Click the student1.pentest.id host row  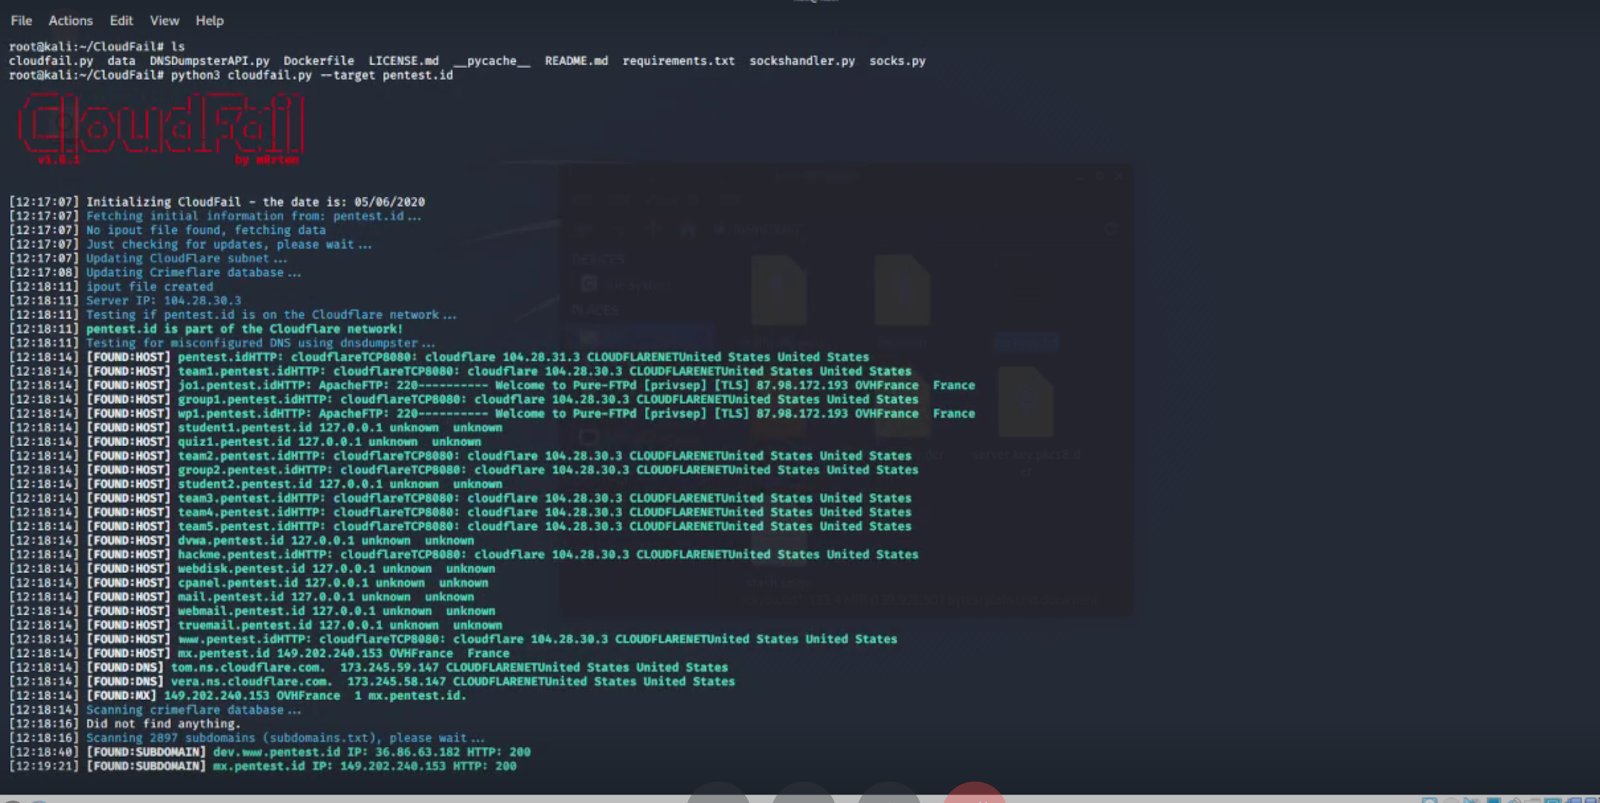pyautogui.click(x=256, y=427)
